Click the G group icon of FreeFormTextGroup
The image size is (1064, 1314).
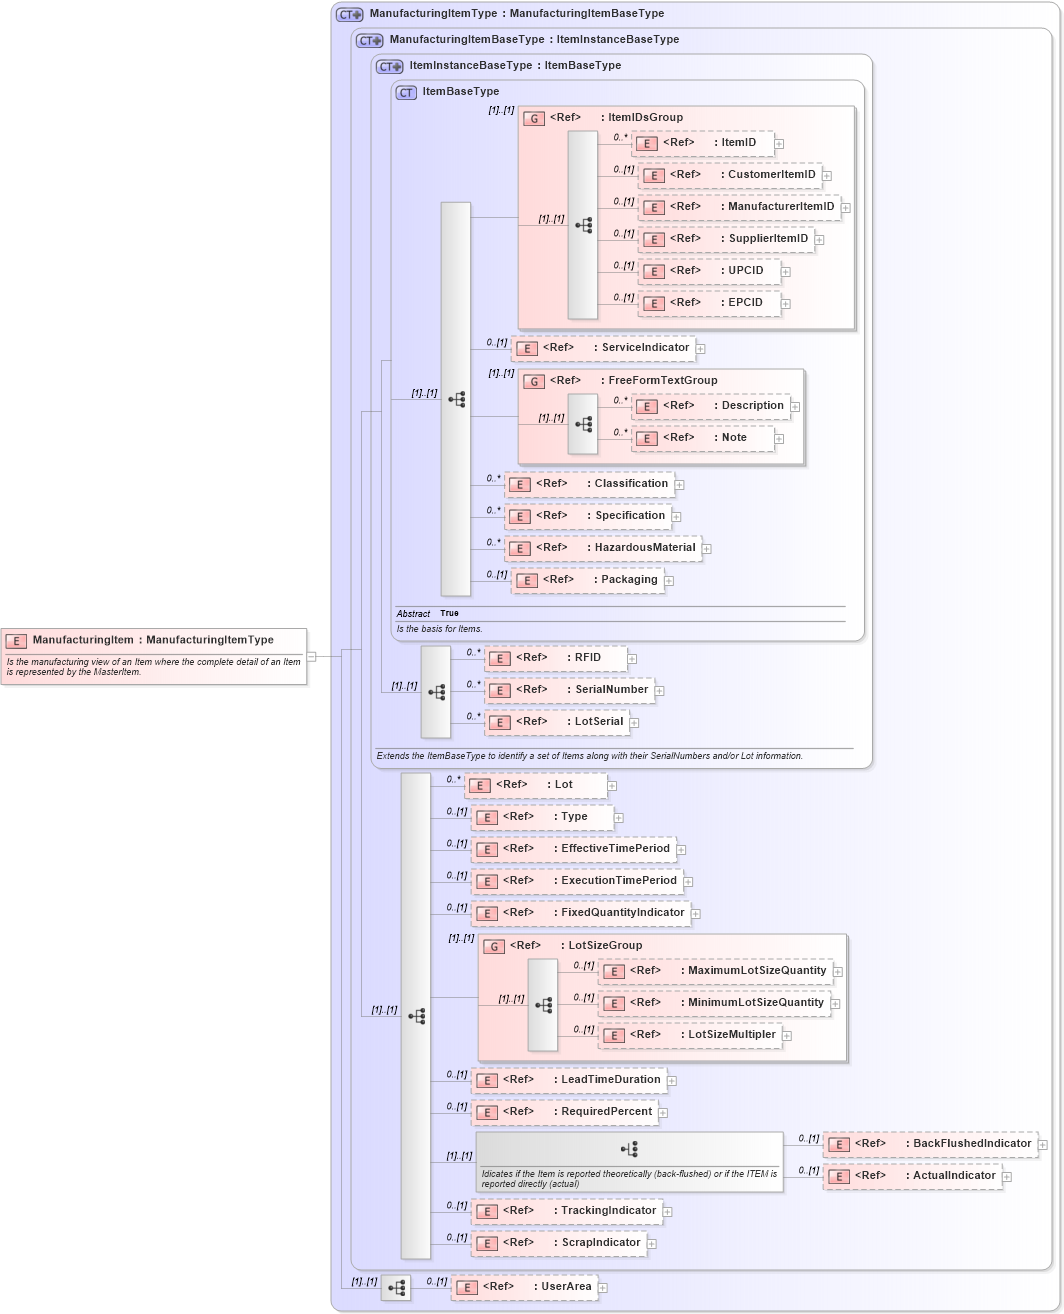click(x=535, y=381)
